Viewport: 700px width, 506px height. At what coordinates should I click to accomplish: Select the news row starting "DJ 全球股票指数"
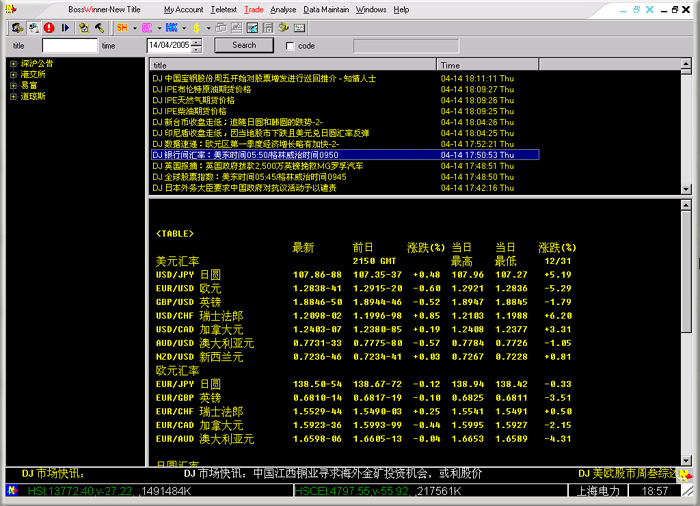(x=344, y=177)
